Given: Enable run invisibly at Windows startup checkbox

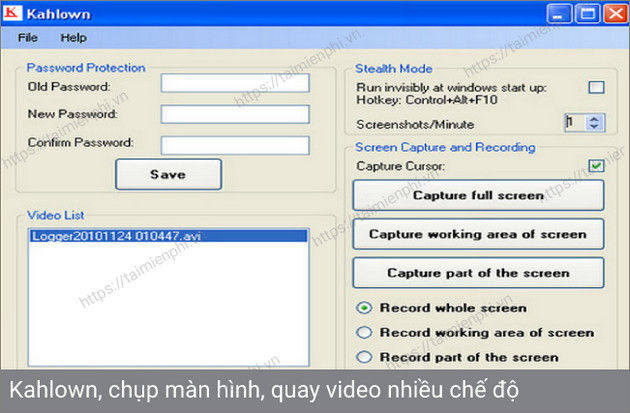Looking at the screenshot, I should click(x=596, y=88).
